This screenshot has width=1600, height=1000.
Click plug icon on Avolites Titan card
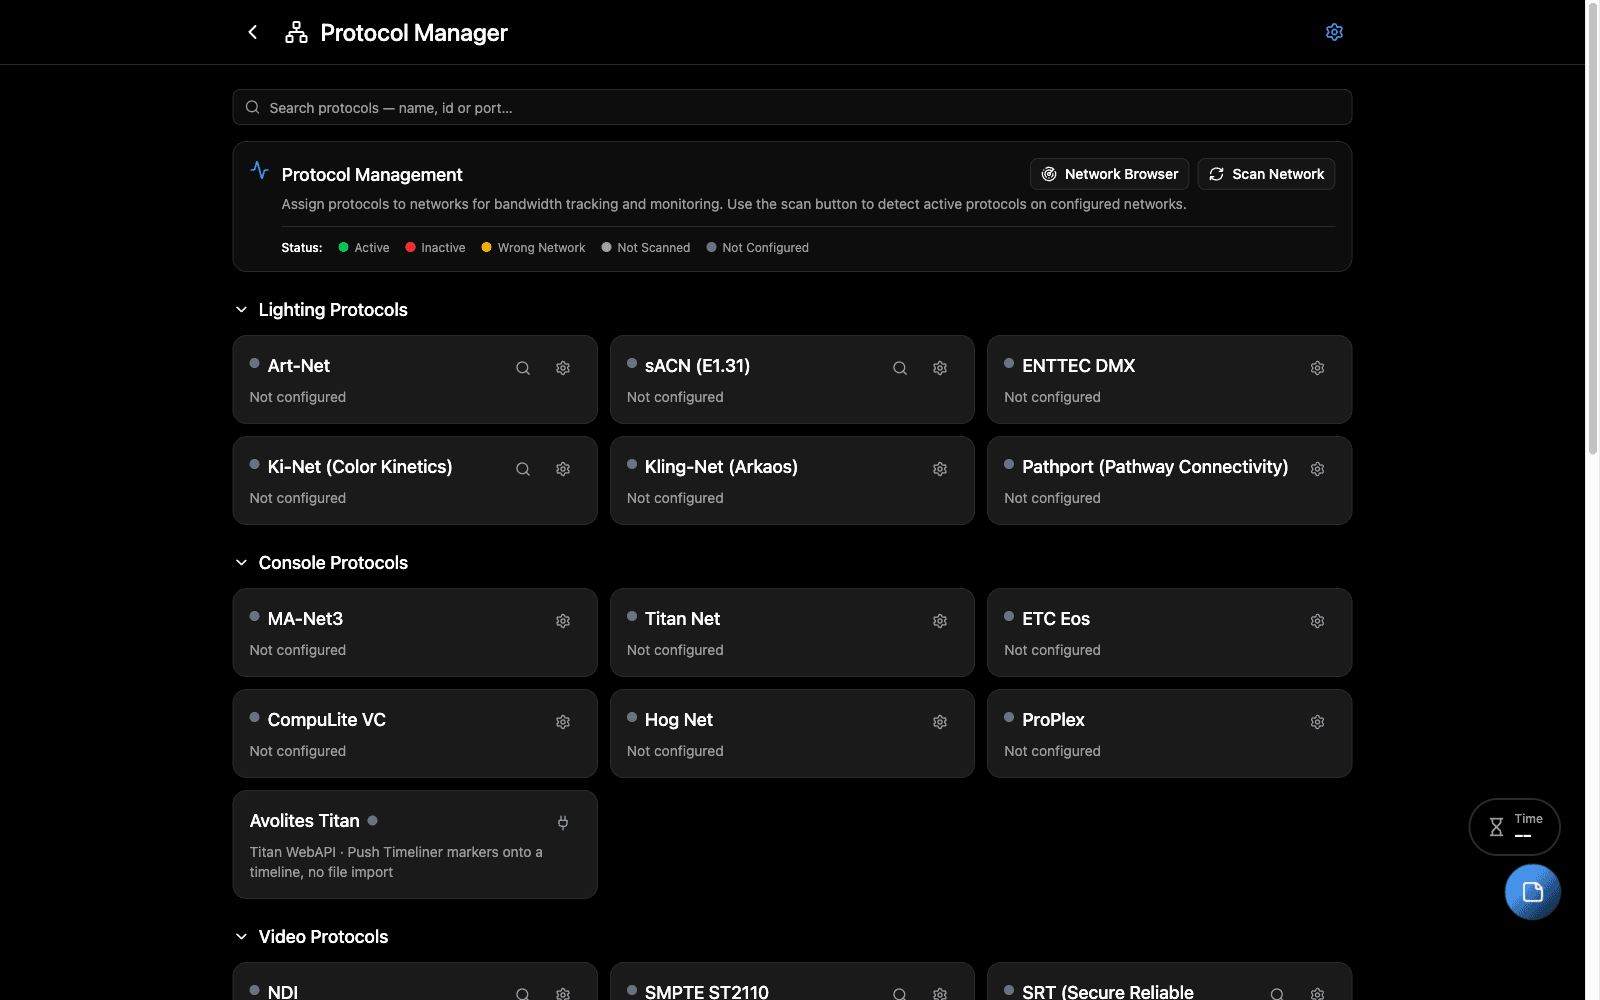point(563,823)
